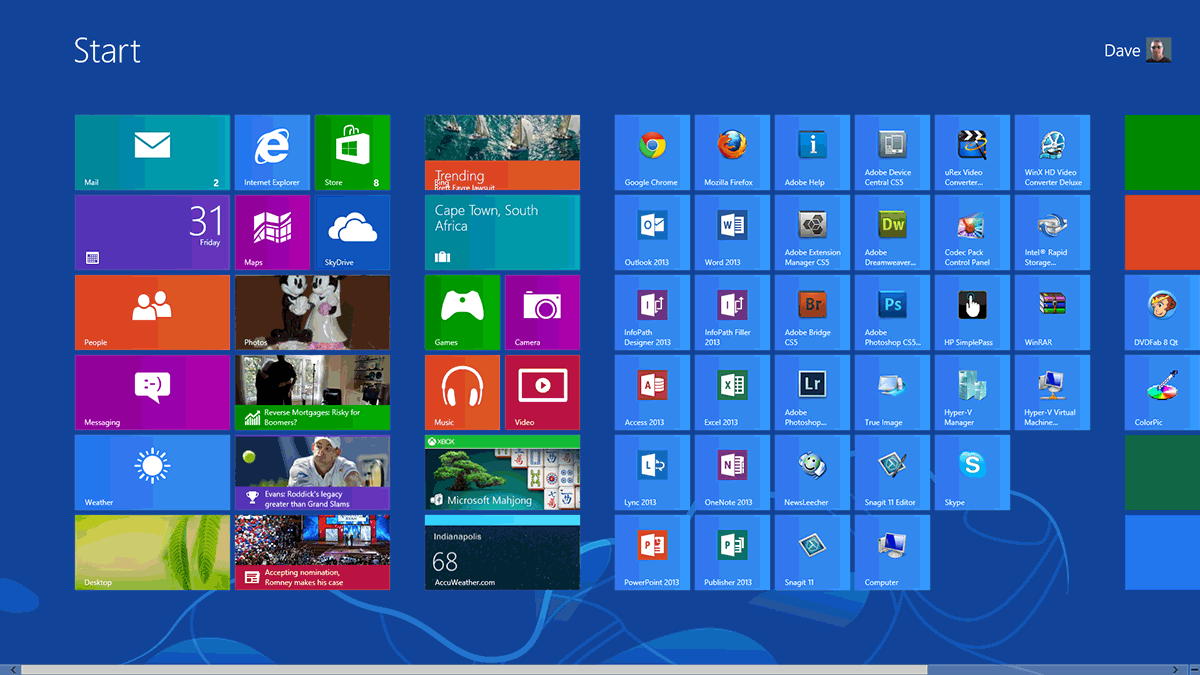Open True Image
Screen dimensions: 1200x675
892,392
